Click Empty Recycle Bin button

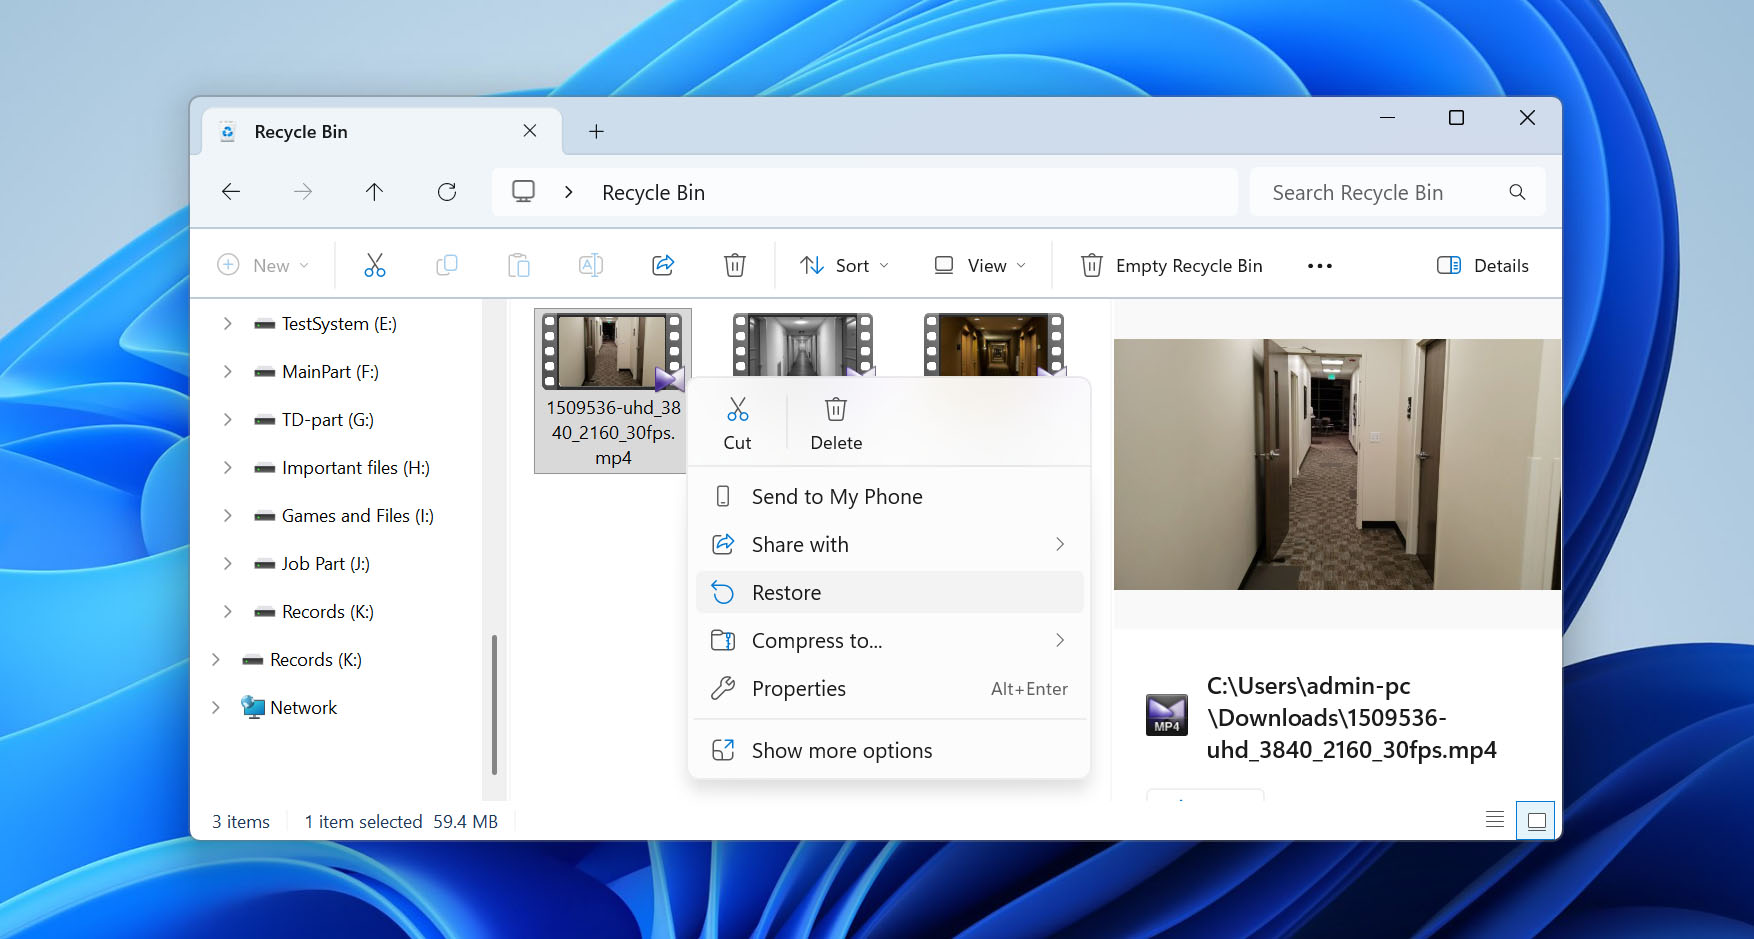pyautogui.click(x=1172, y=266)
